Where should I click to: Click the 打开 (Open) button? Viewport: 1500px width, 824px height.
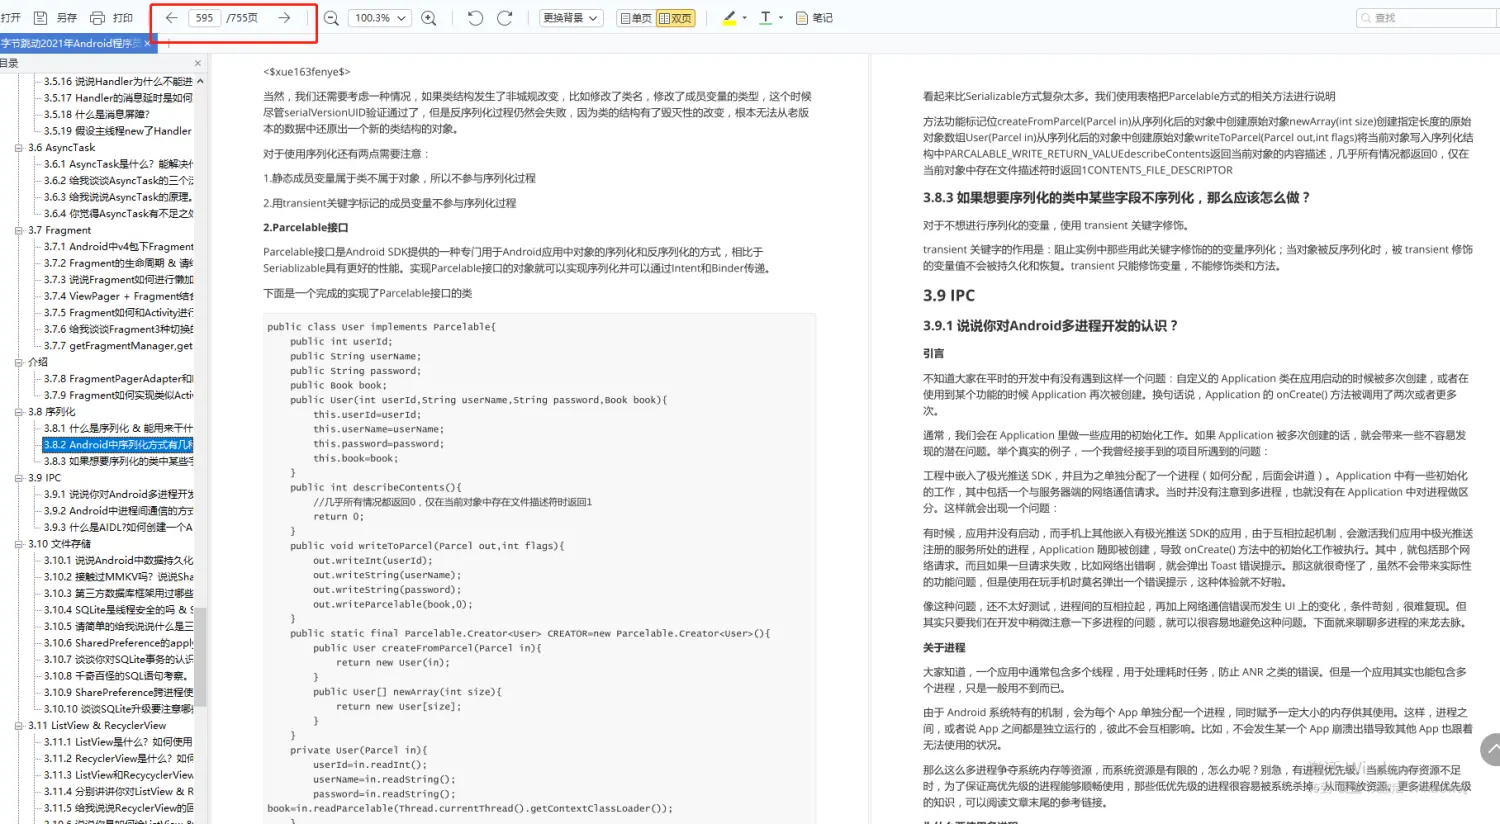click(x=11, y=18)
